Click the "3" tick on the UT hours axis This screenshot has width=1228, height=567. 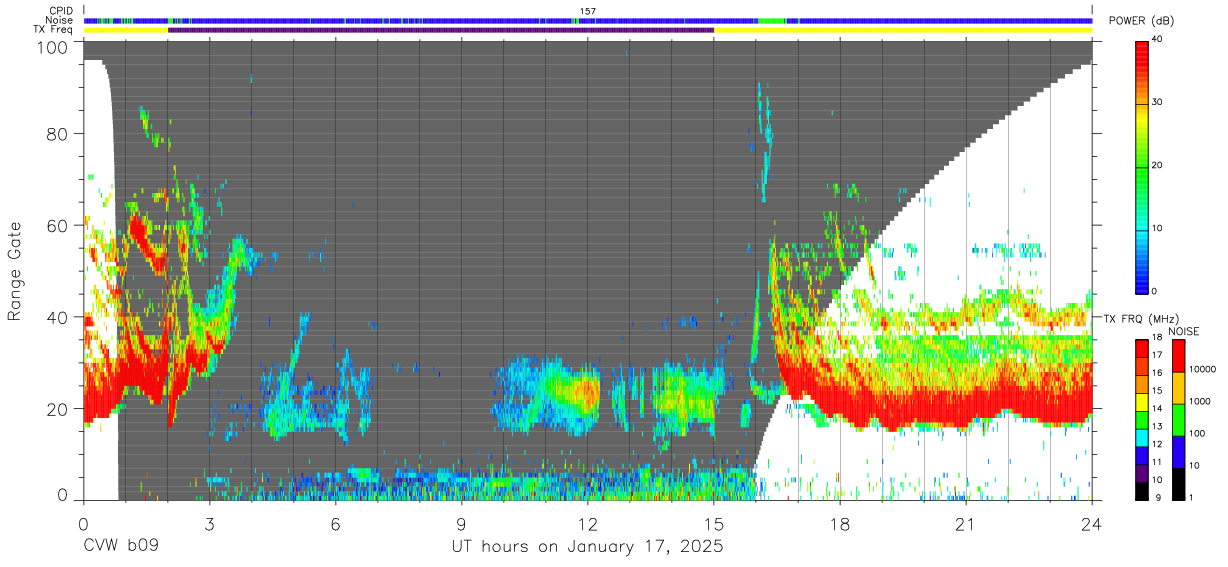click(x=210, y=523)
